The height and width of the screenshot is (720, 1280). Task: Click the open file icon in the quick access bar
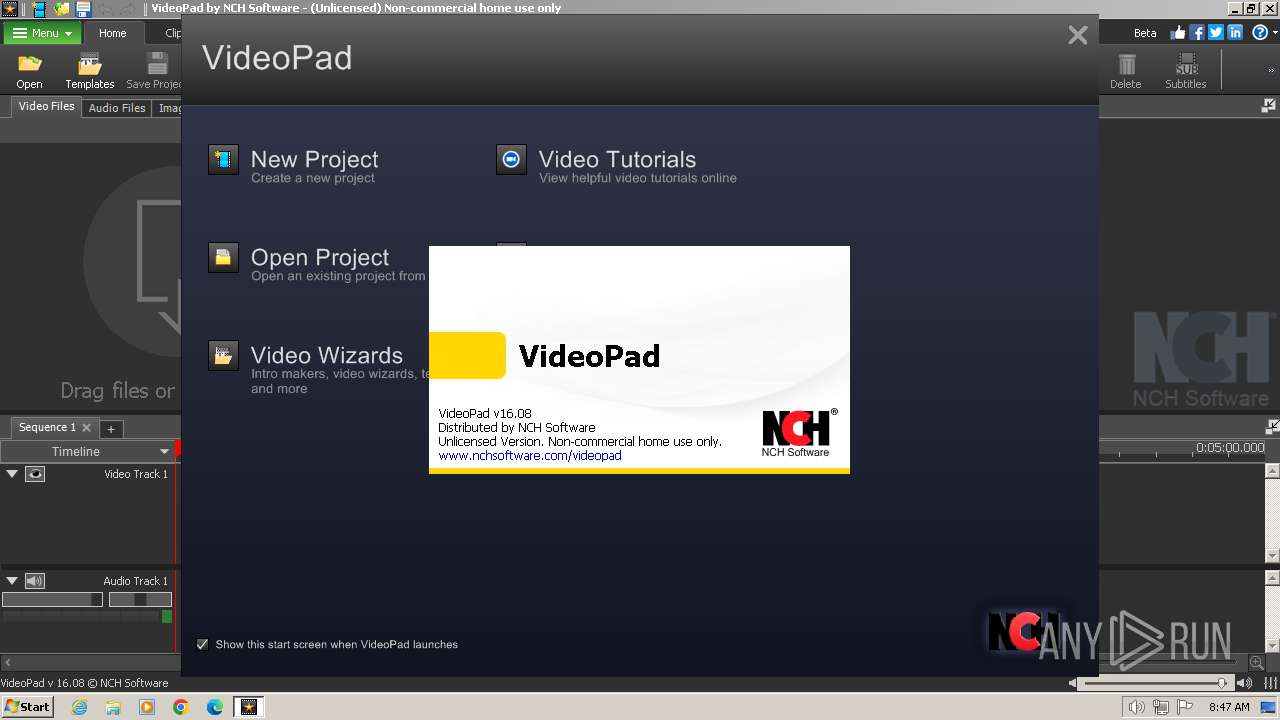(62, 8)
